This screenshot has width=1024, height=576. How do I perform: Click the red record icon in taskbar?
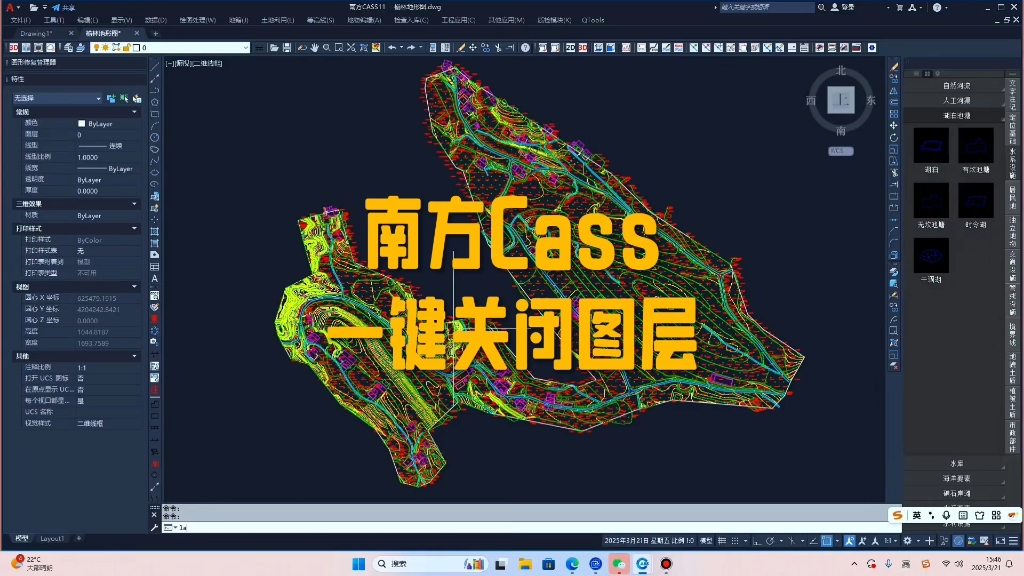(665, 564)
